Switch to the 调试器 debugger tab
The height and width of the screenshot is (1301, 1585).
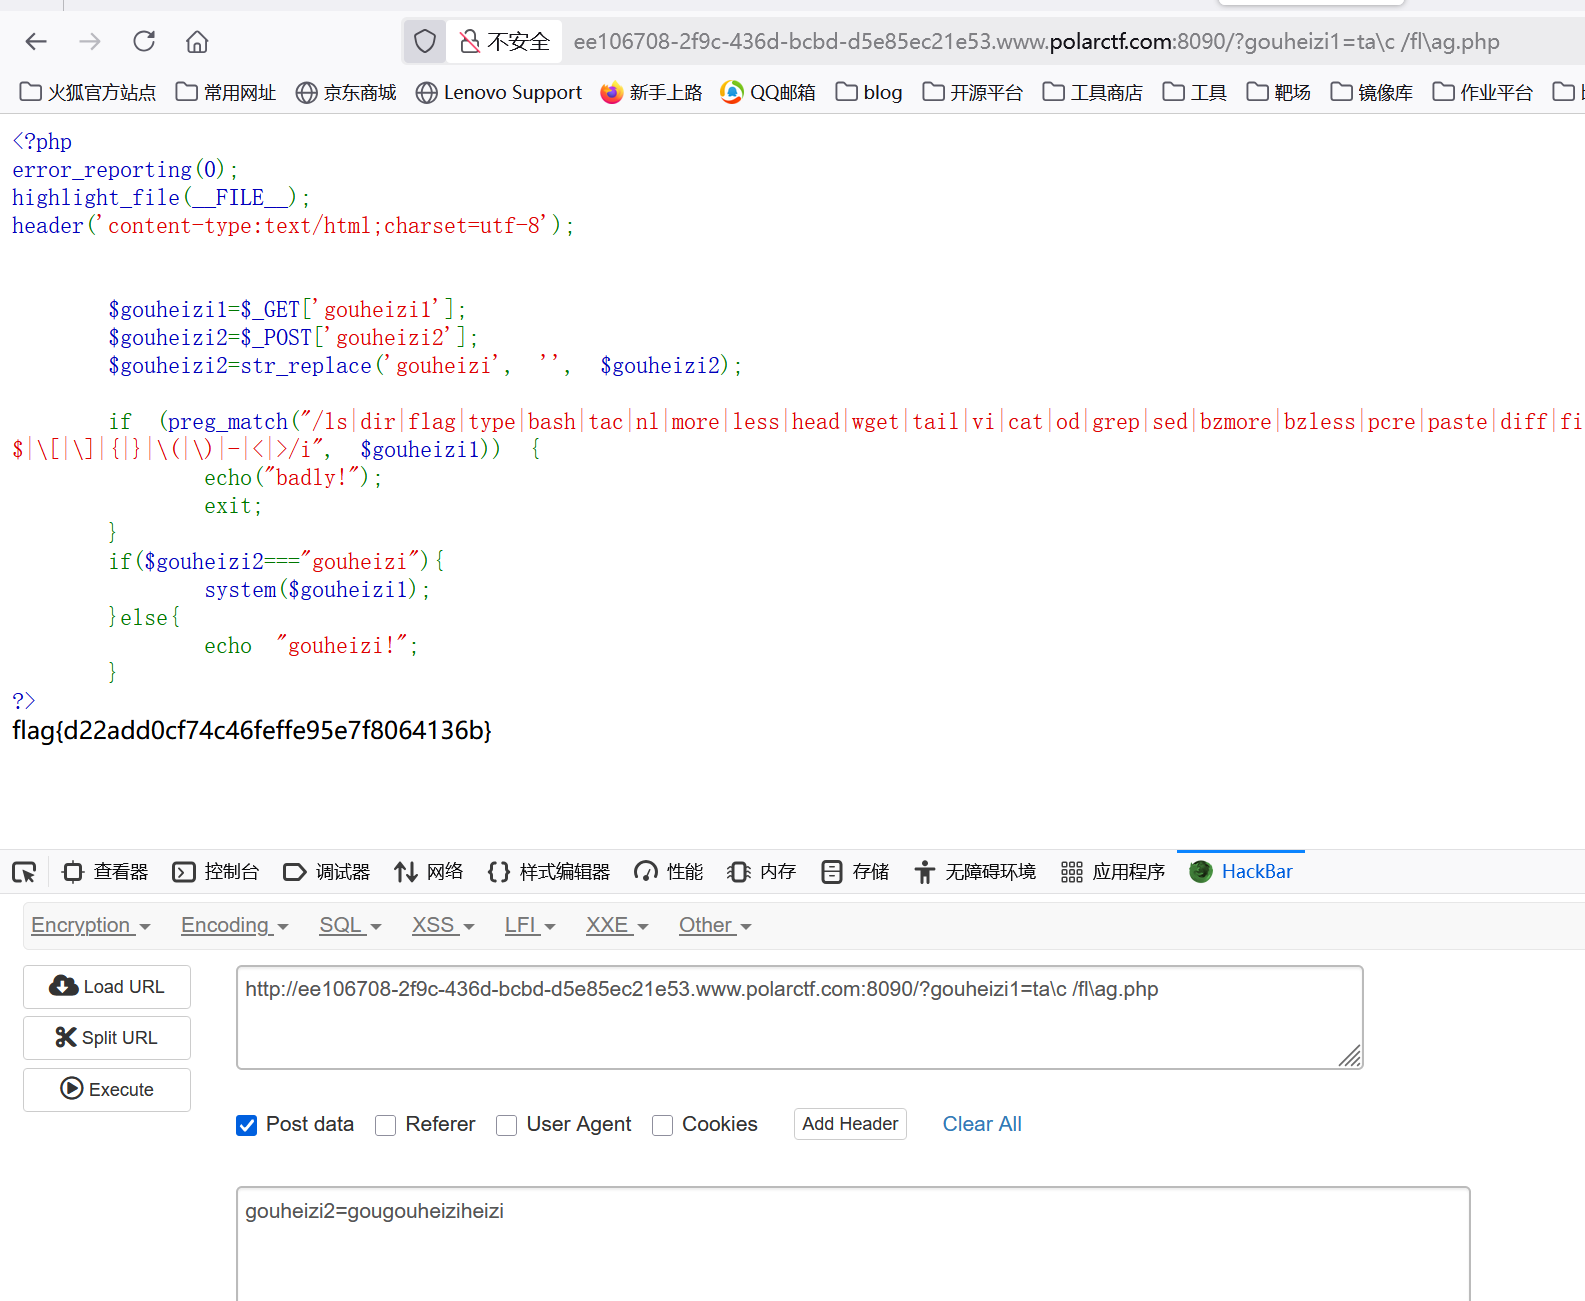point(327,872)
